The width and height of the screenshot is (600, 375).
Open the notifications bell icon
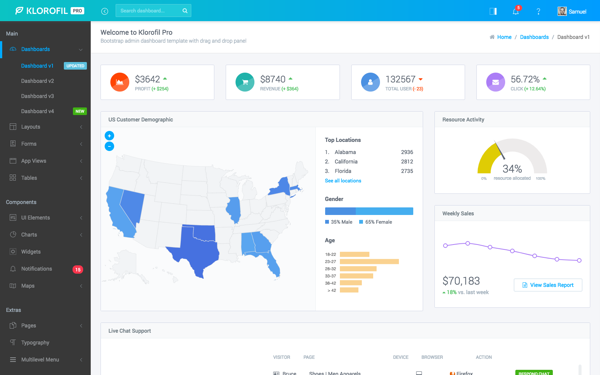[516, 11]
